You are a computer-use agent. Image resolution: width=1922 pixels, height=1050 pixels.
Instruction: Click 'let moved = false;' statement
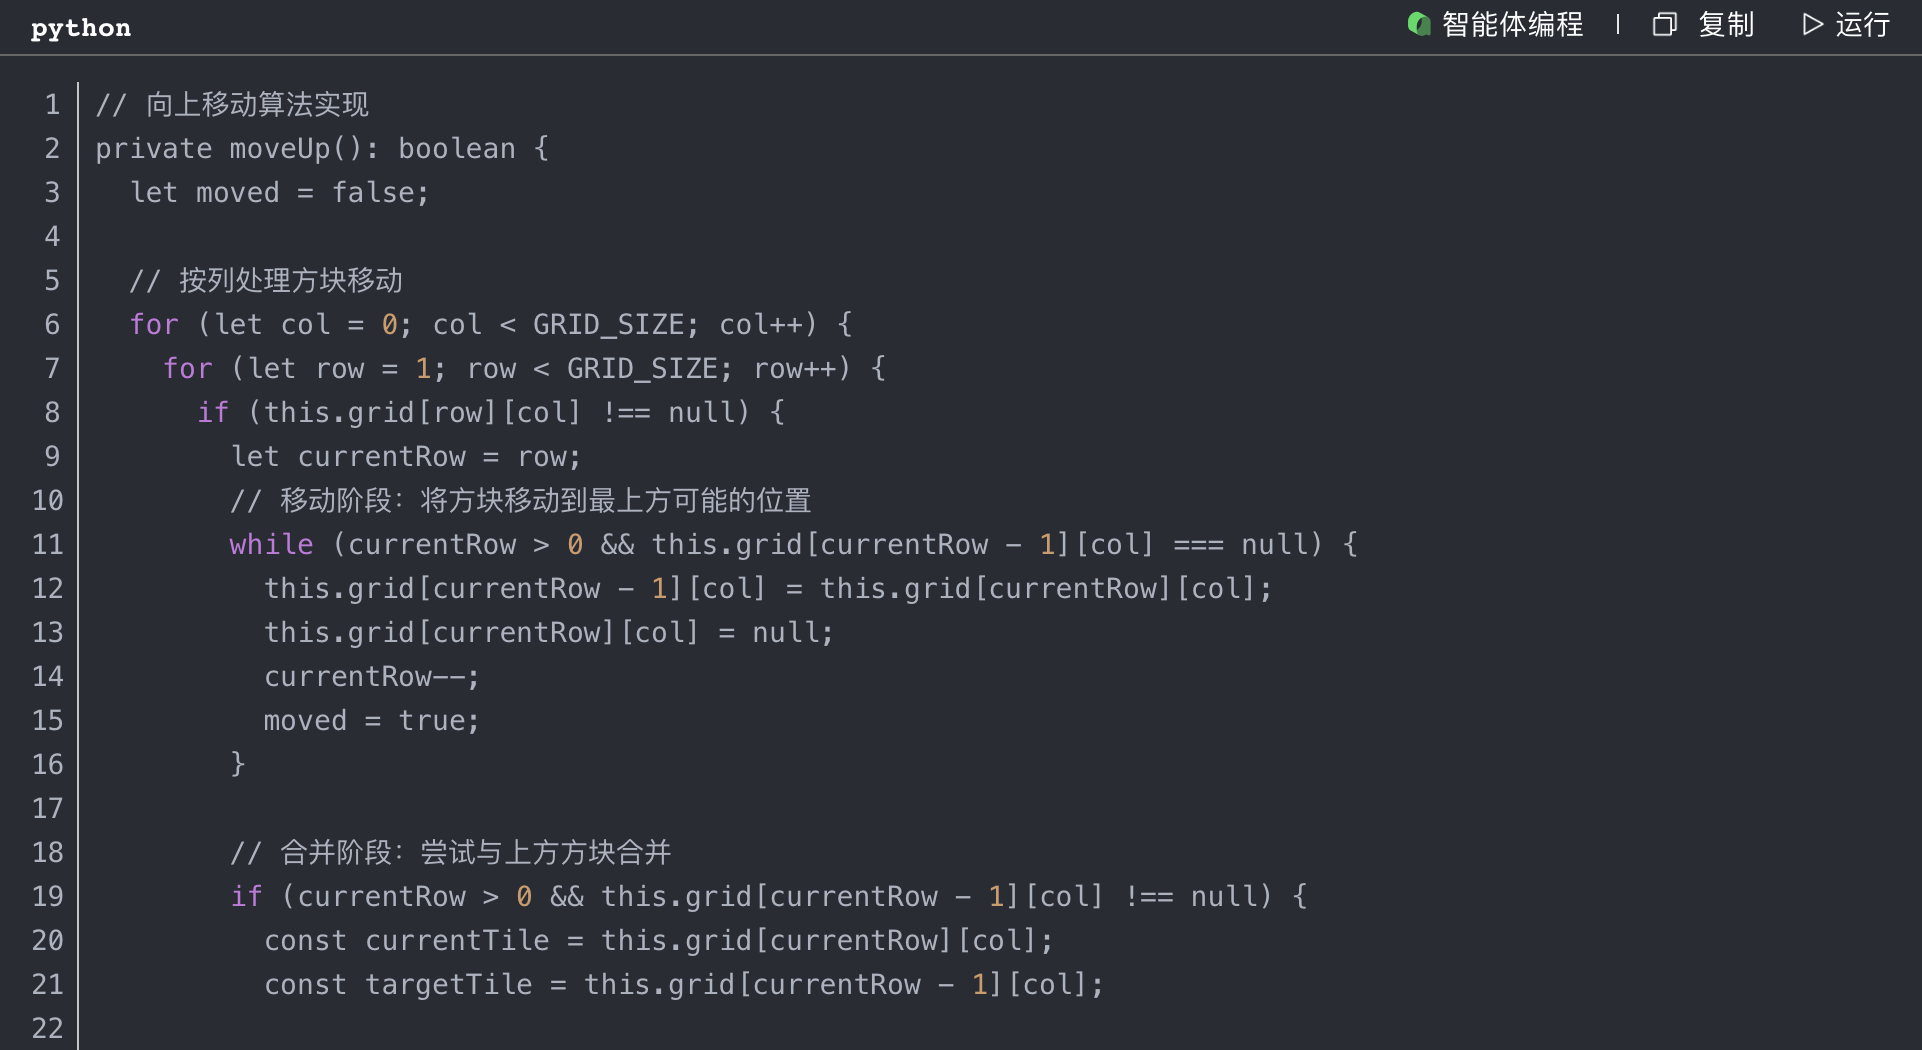280,192
